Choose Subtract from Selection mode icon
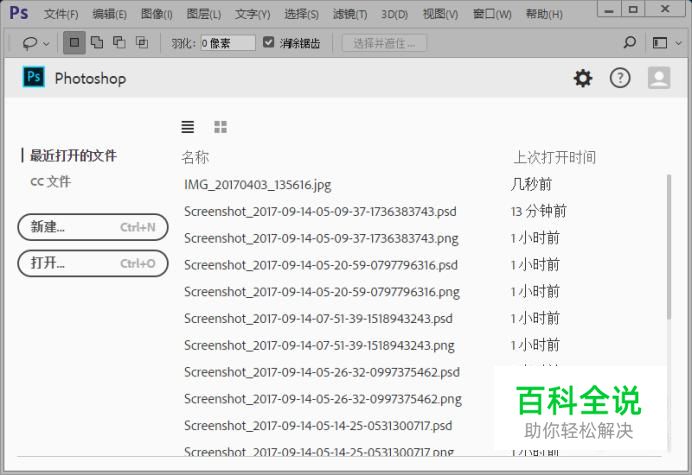 (x=119, y=42)
